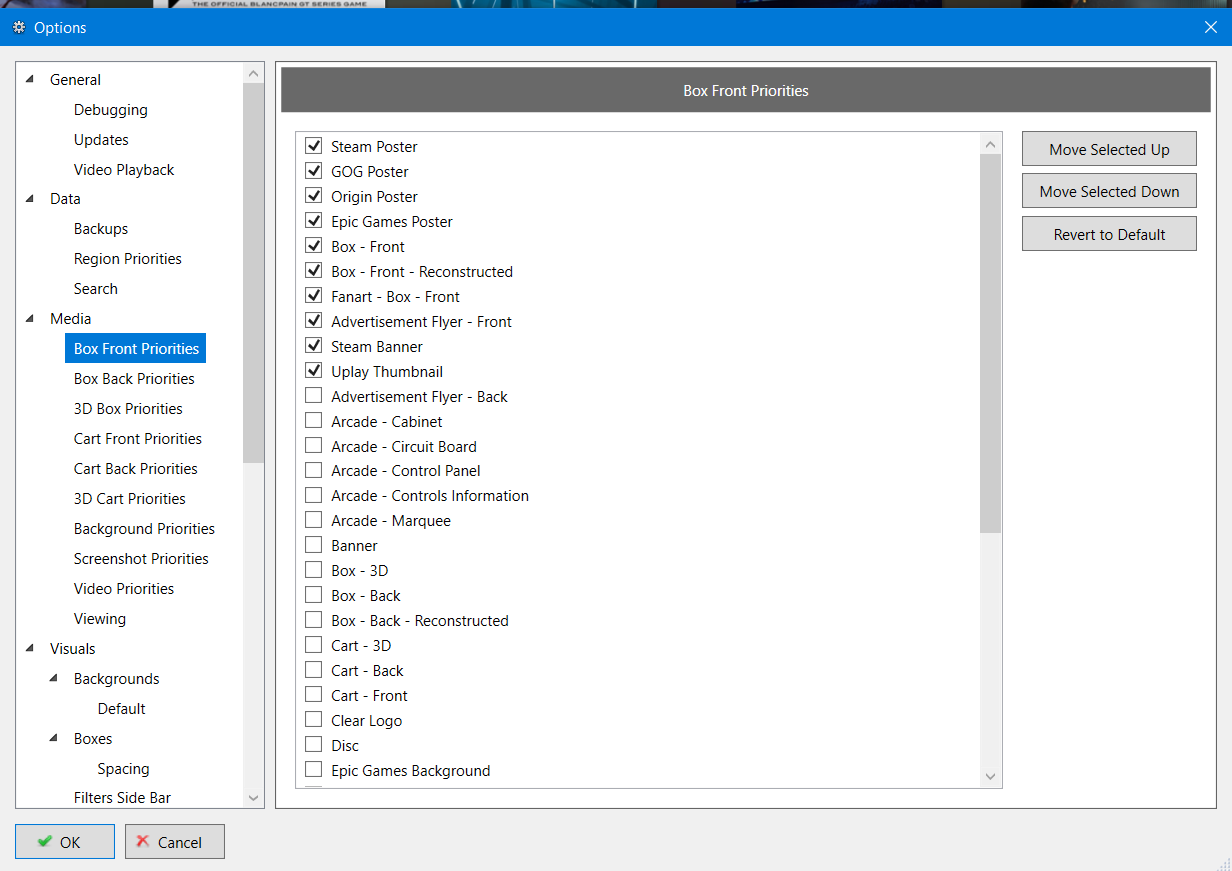Uncheck the Fanart - Box - Front checkbox
The width and height of the screenshot is (1232, 871).
click(313, 296)
